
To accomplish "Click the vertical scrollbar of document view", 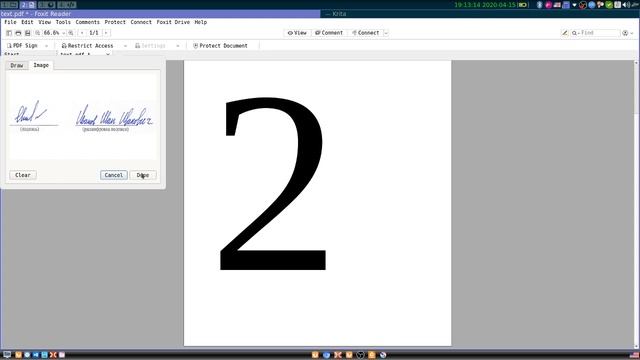I will point(636,204).
